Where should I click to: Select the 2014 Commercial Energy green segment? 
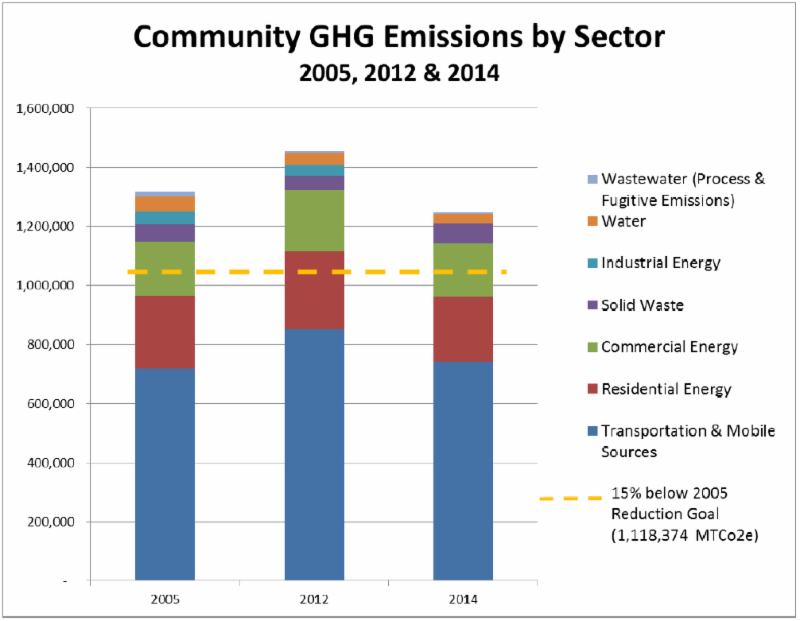(463, 270)
